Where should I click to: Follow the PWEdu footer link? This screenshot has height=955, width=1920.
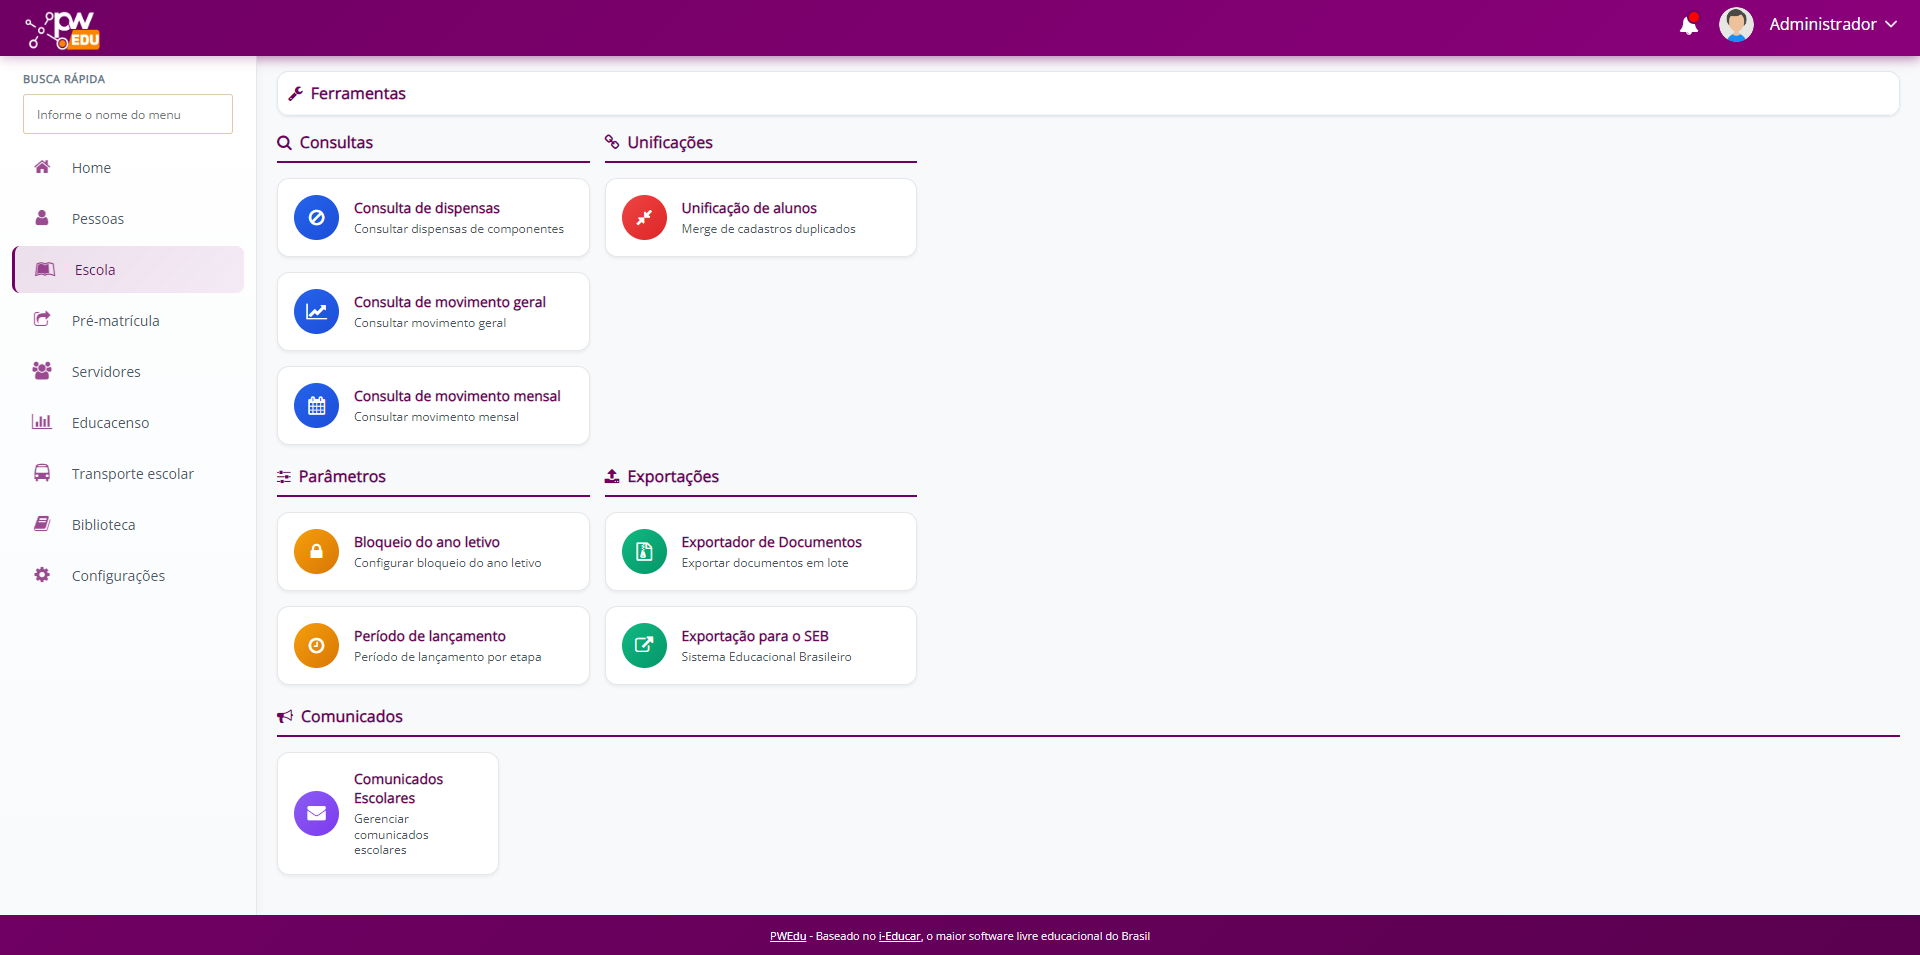coord(787,936)
